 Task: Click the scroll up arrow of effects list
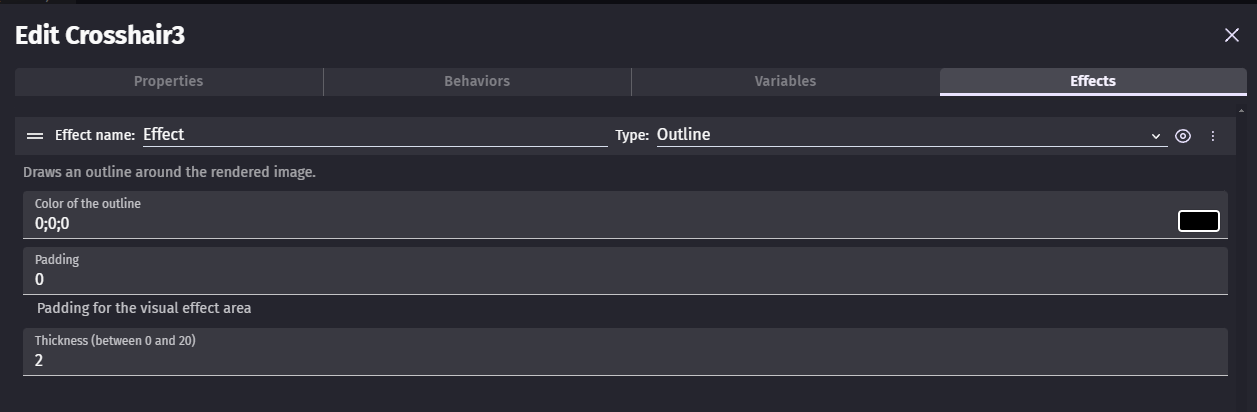1241,110
